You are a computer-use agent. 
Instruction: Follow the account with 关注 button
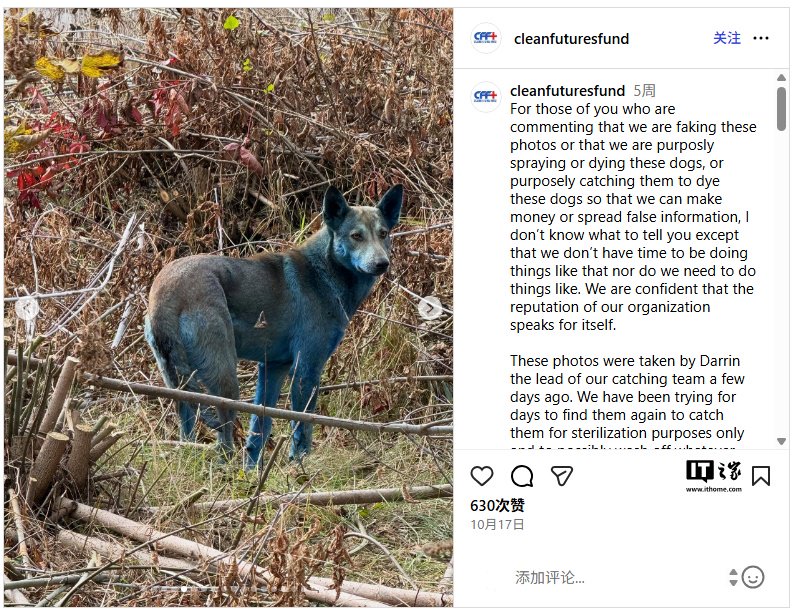point(727,38)
